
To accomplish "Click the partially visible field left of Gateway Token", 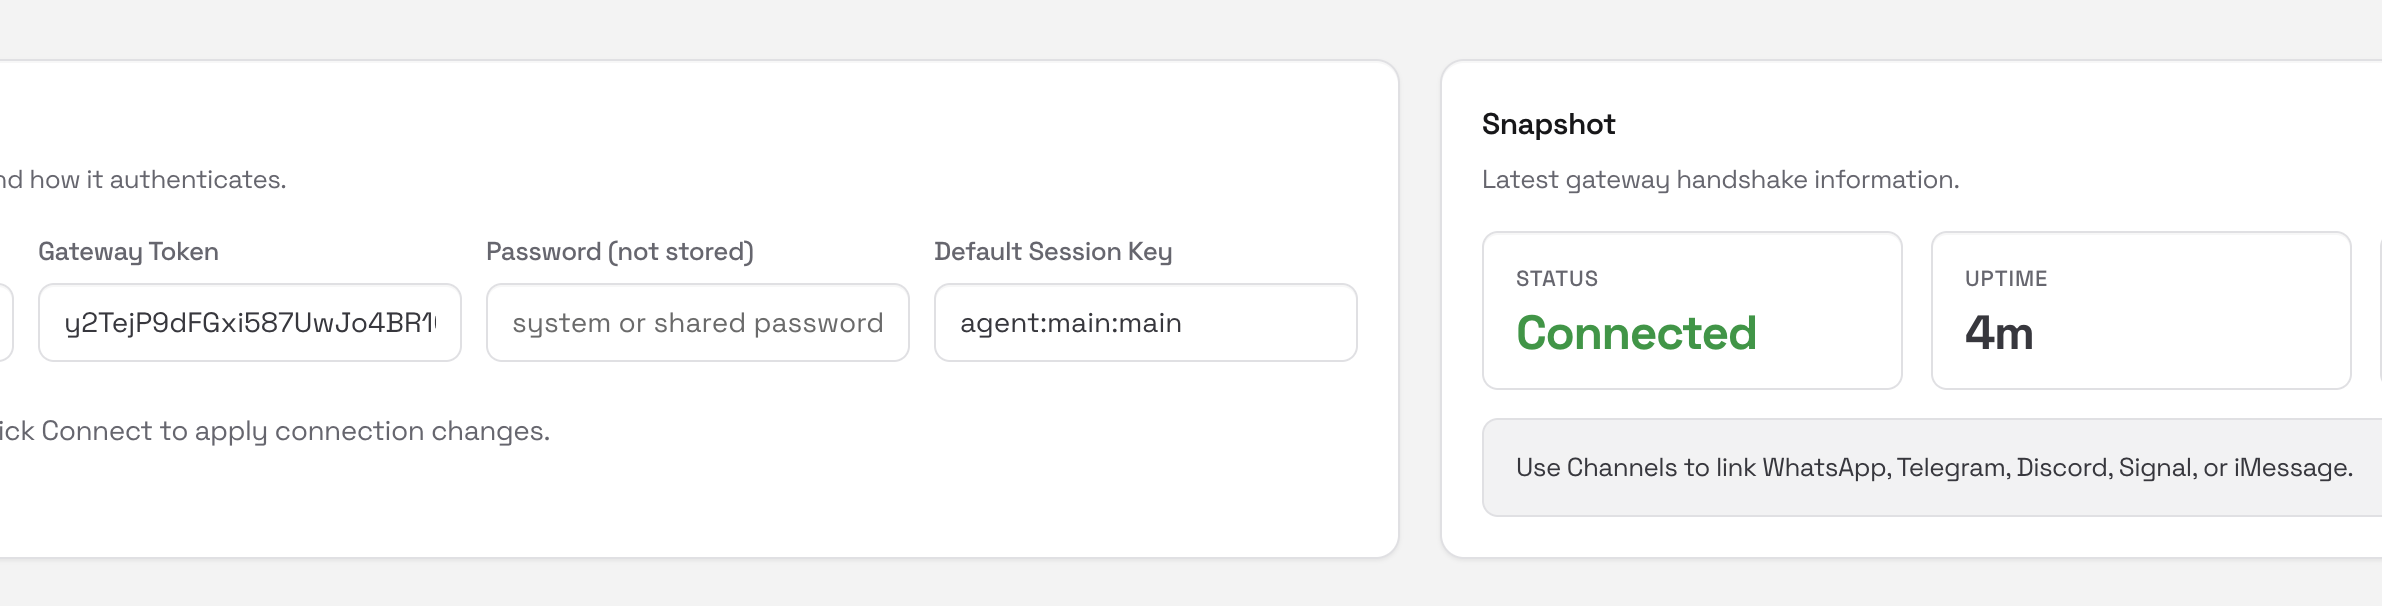I will [5, 322].
